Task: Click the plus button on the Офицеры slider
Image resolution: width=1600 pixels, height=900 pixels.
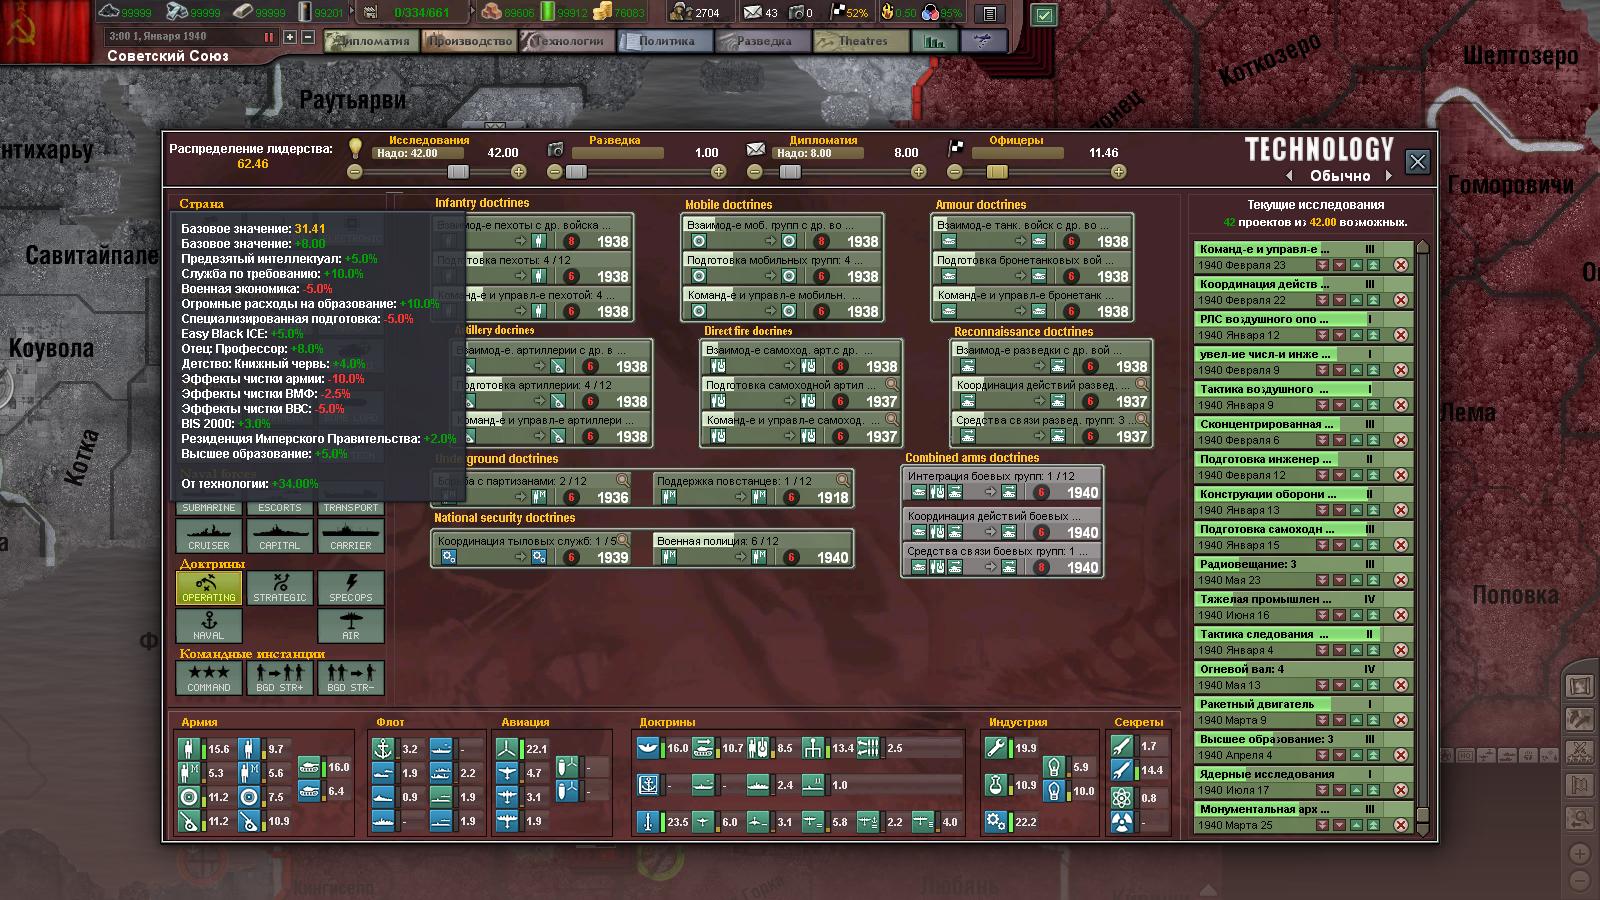Action: coord(1118,172)
